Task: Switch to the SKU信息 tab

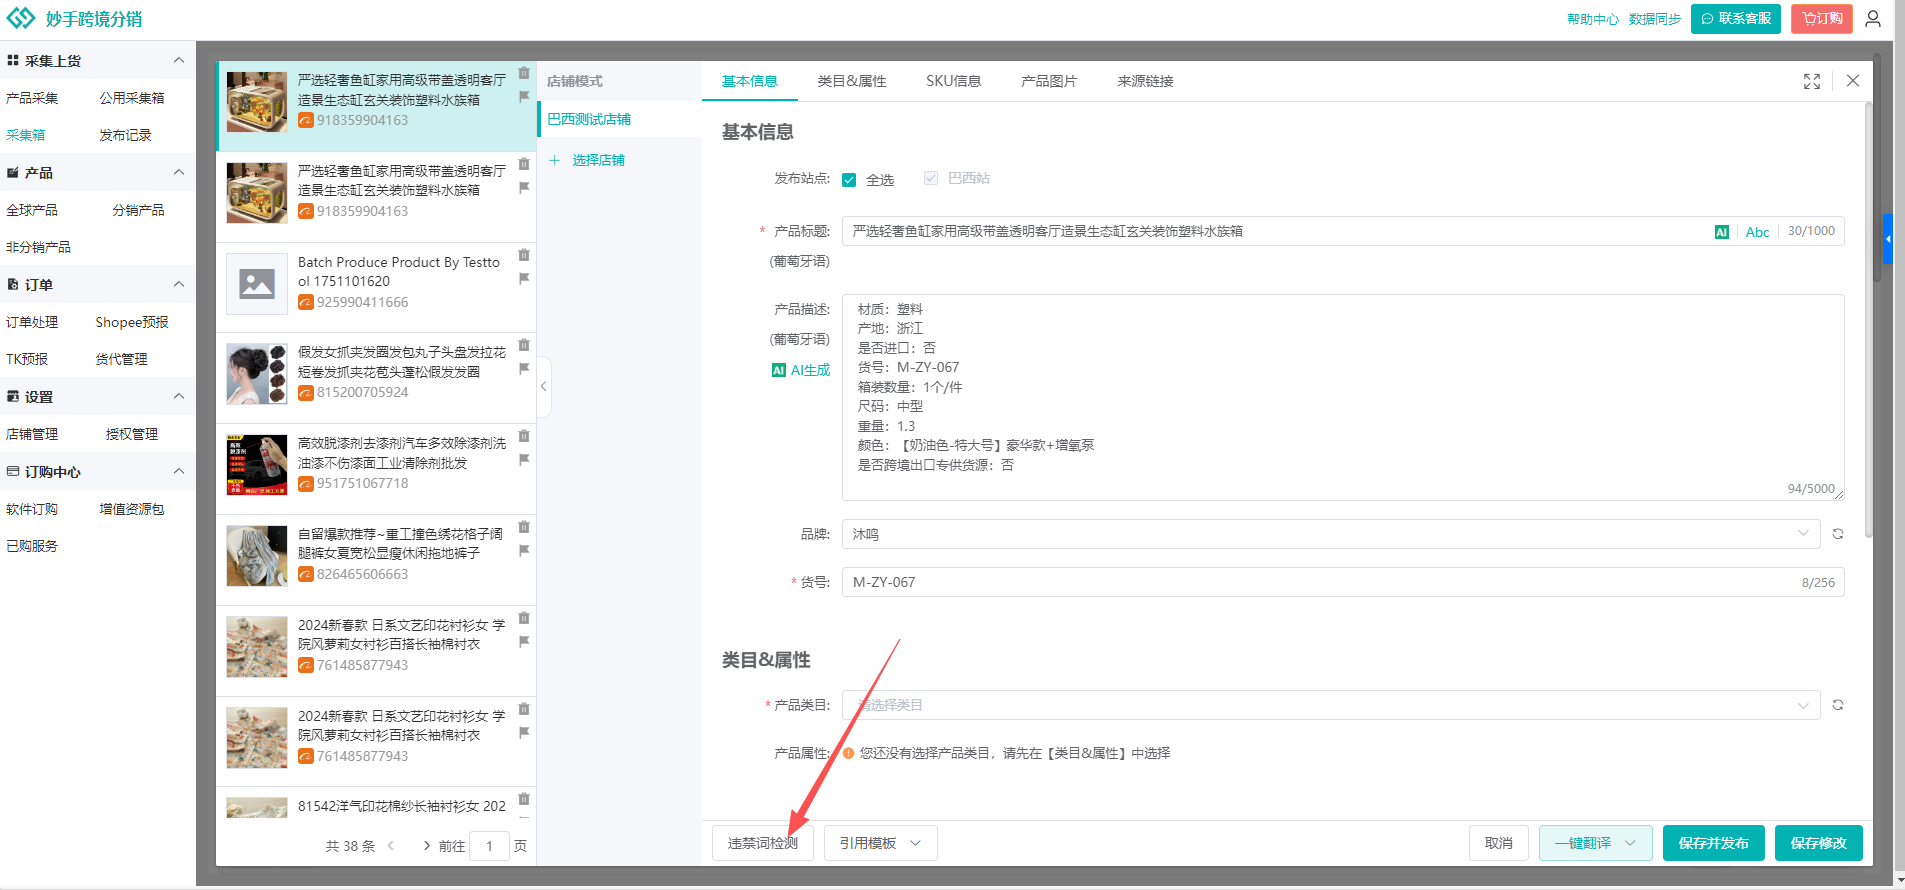Action: click(953, 81)
